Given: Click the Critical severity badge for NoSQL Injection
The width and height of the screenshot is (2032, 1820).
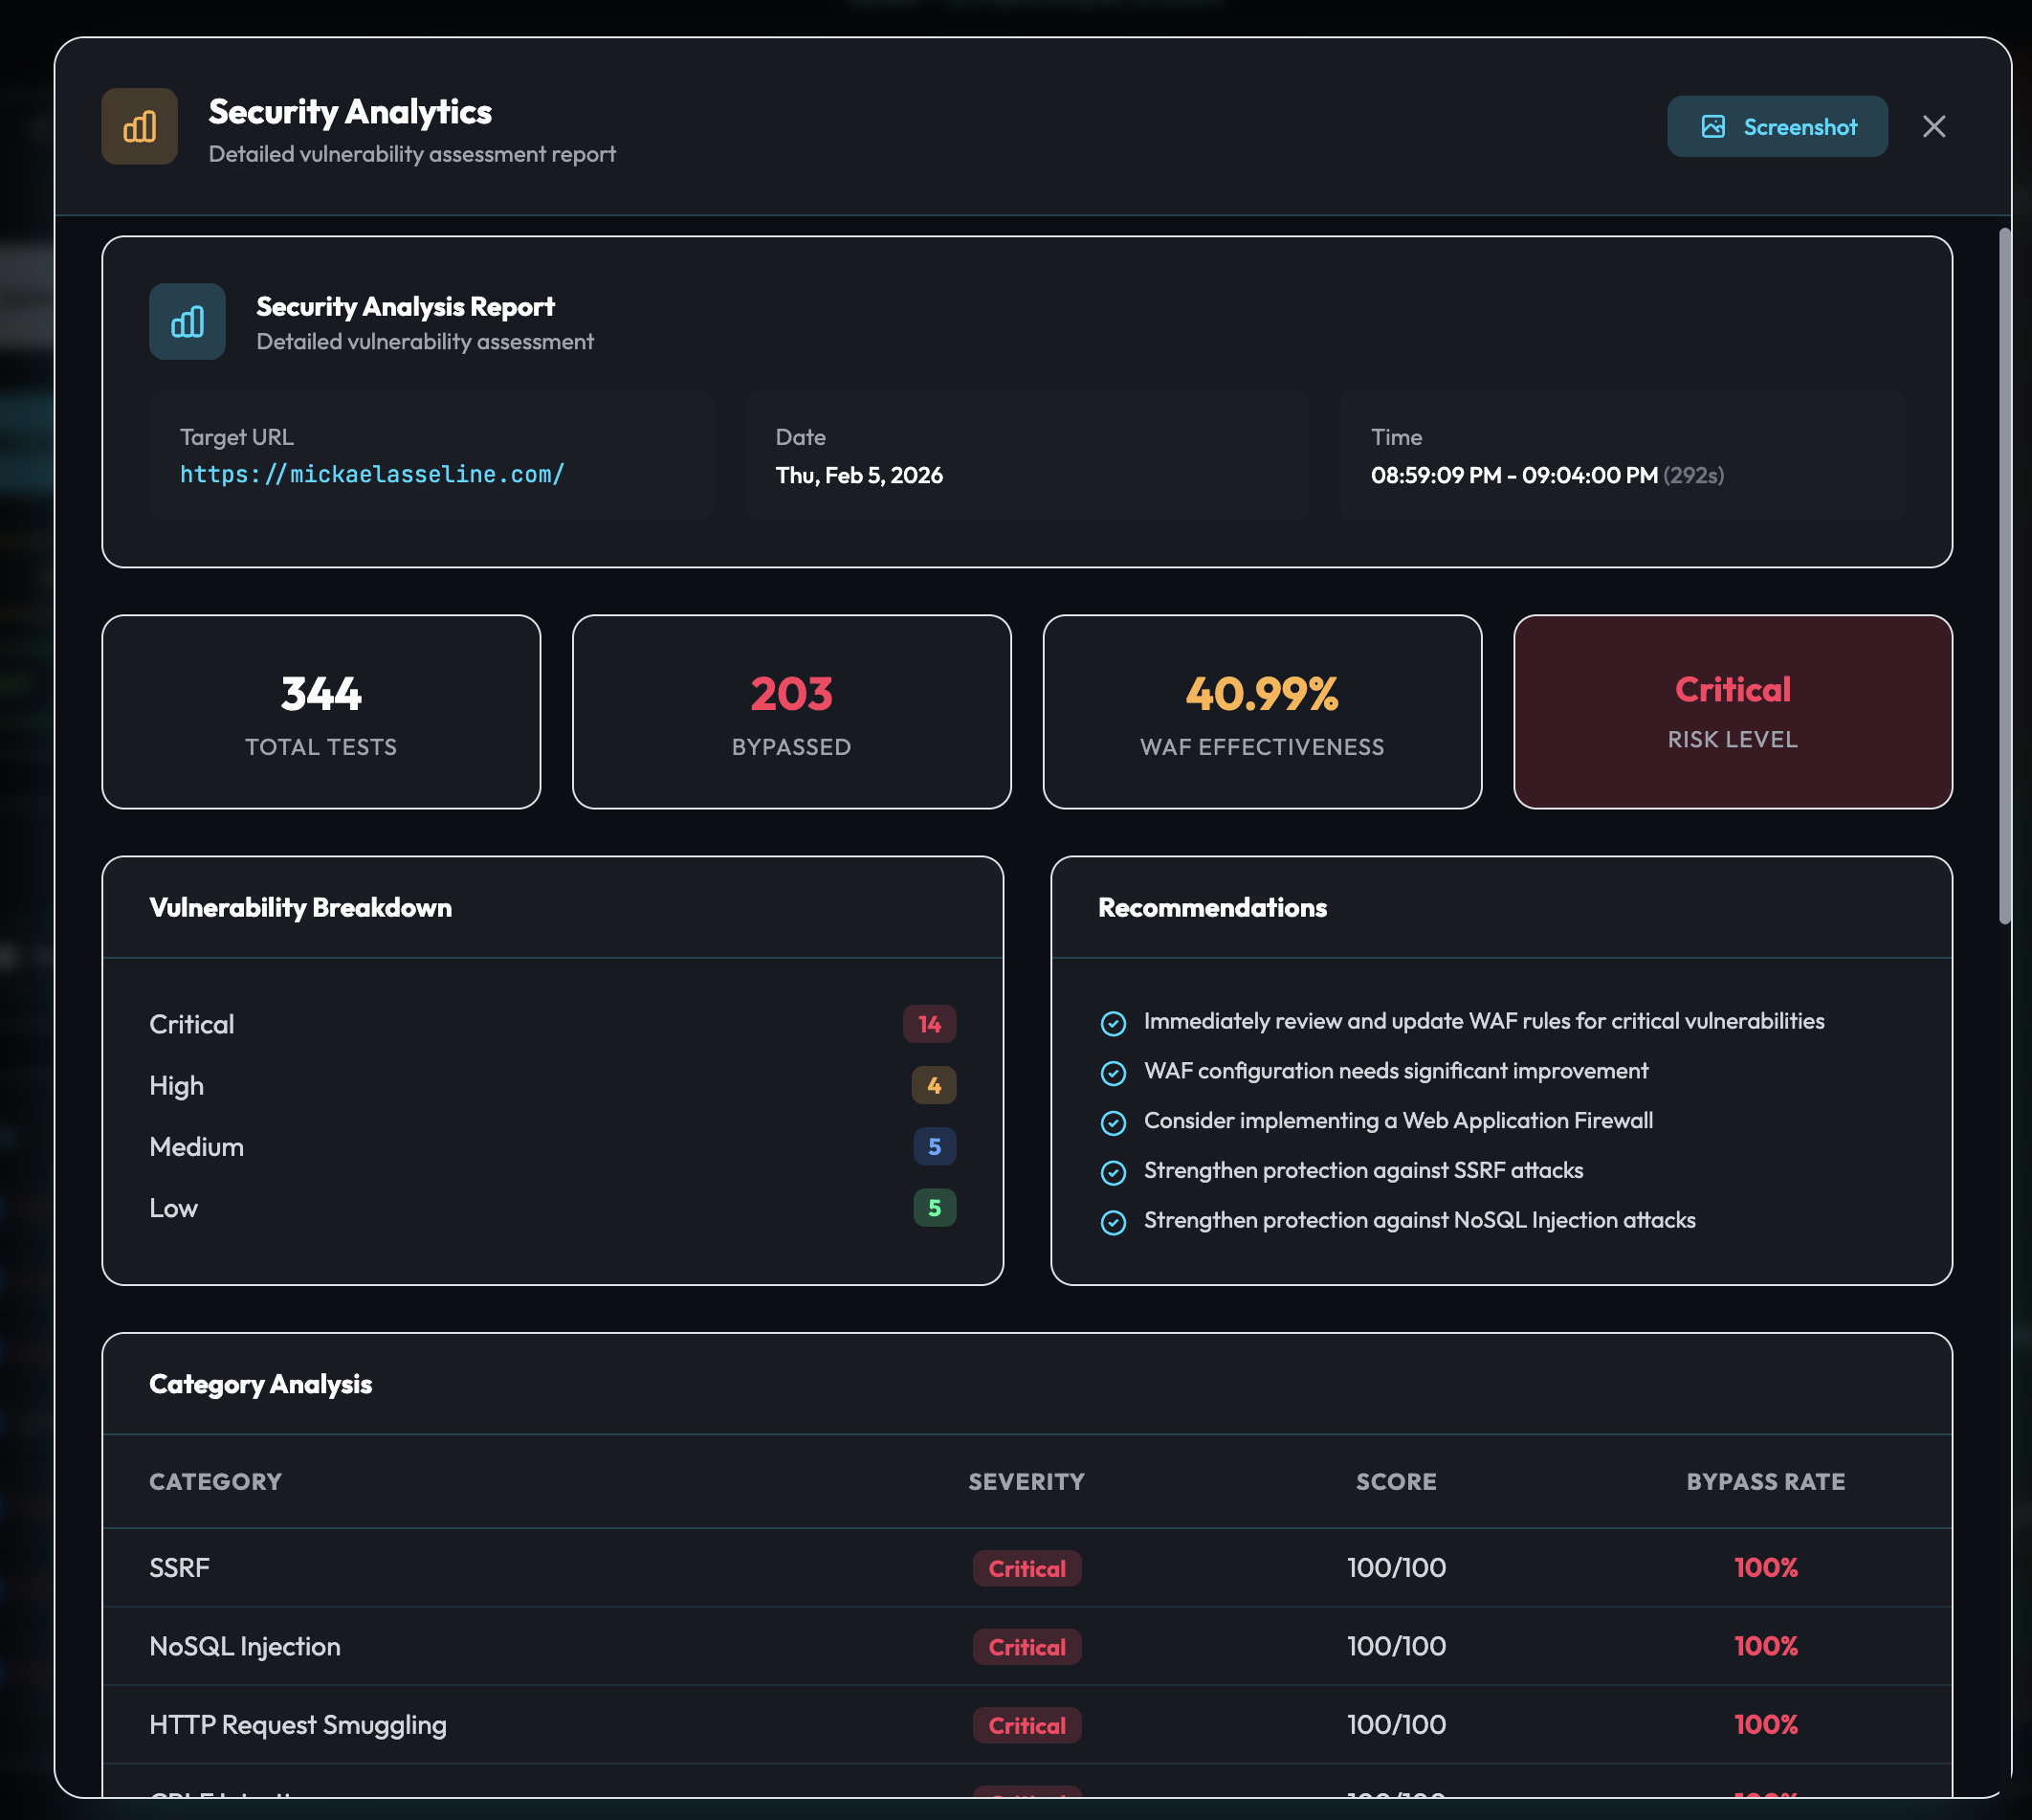Looking at the screenshot, I should 1027,1647.
